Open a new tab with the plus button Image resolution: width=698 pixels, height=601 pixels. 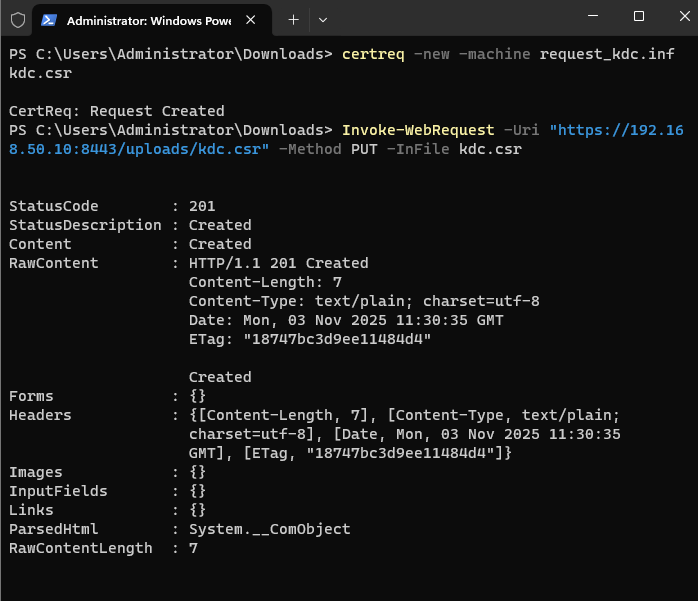pos(293,19)
